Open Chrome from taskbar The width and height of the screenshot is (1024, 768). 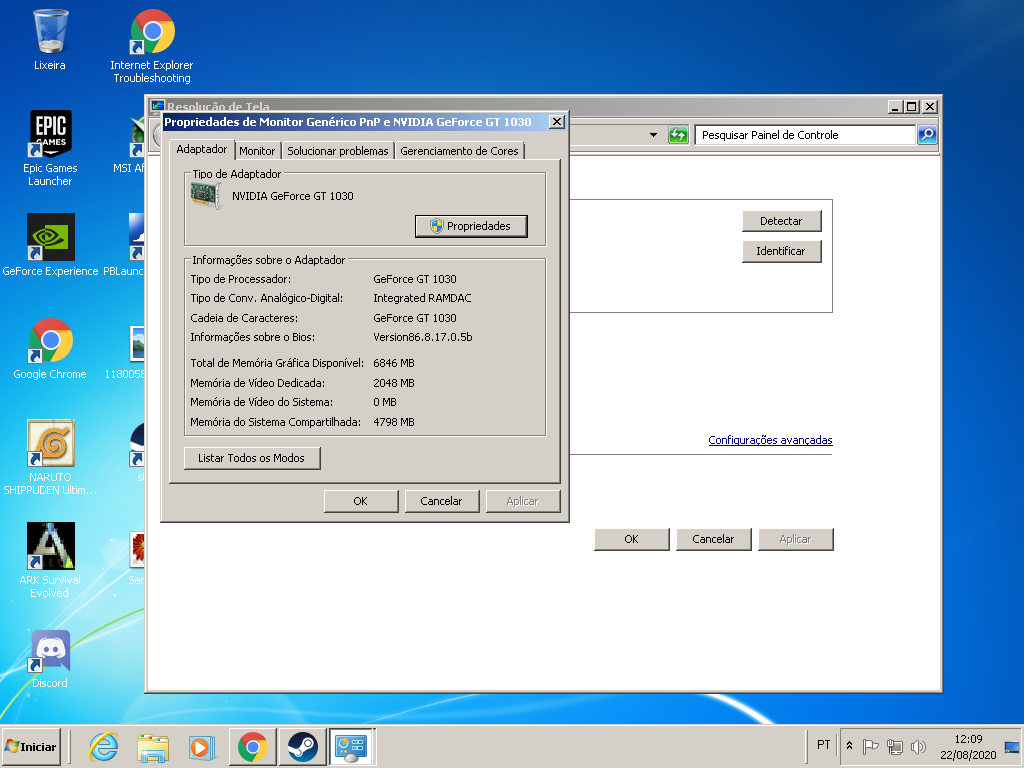[253, 746]
